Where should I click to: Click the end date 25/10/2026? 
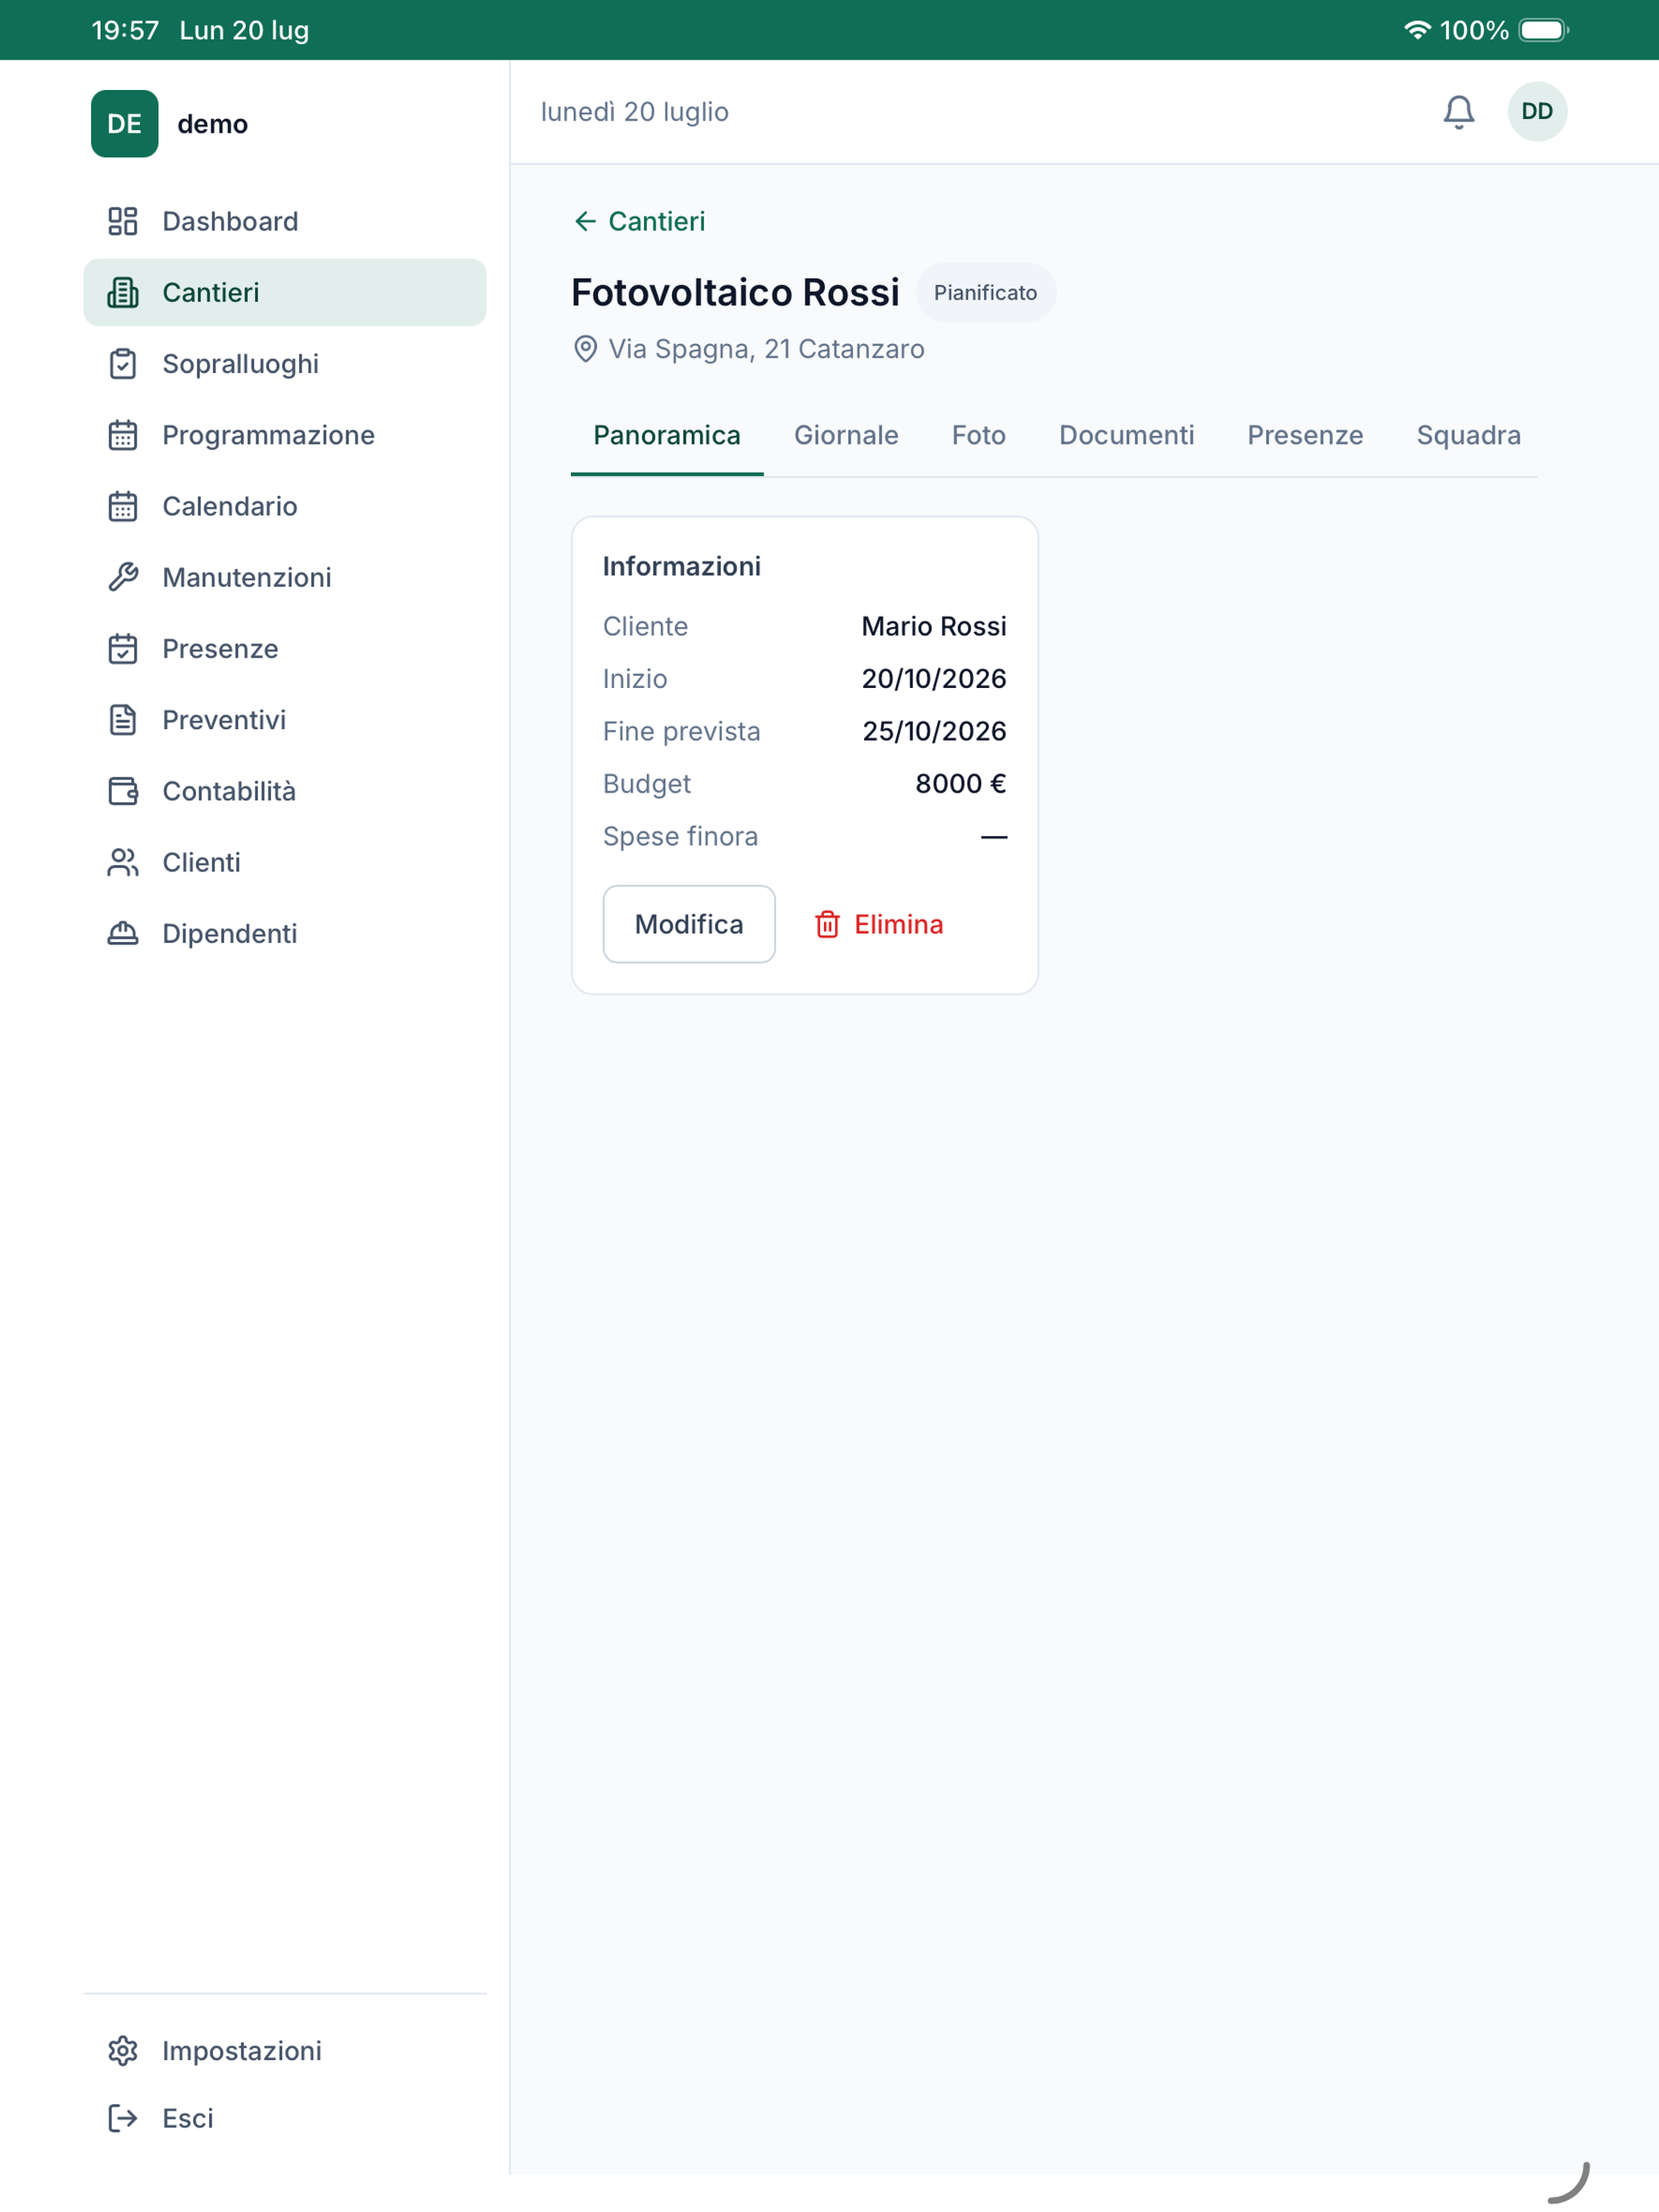(934, 731)
